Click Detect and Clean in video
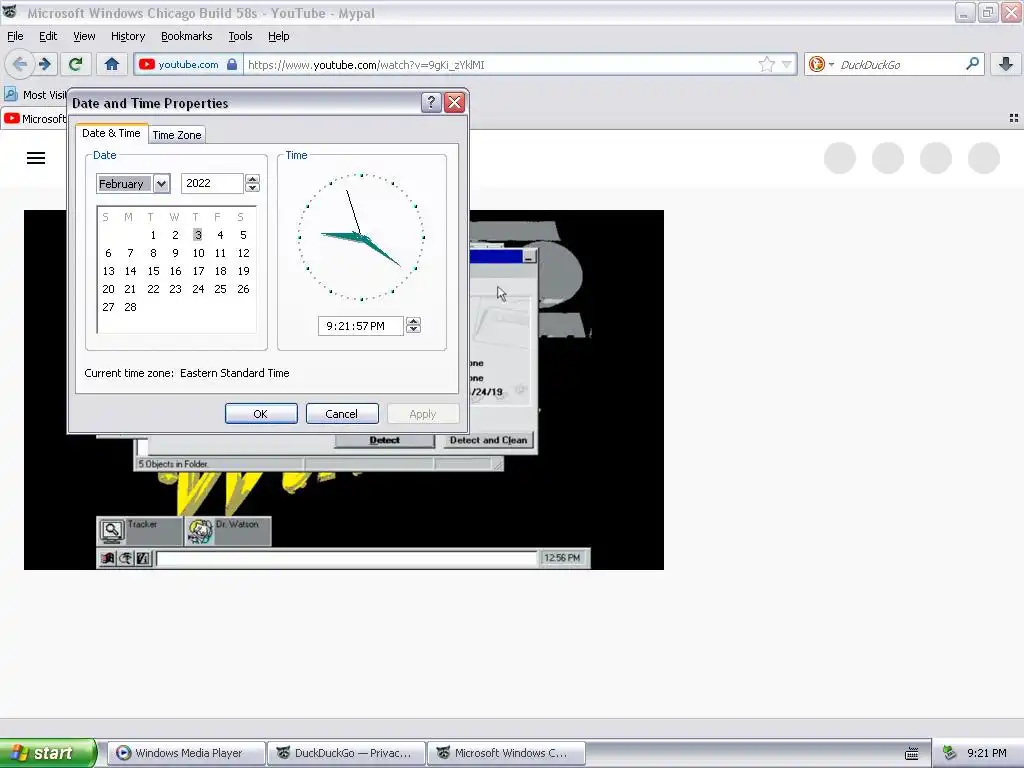 tap(488, 440)
